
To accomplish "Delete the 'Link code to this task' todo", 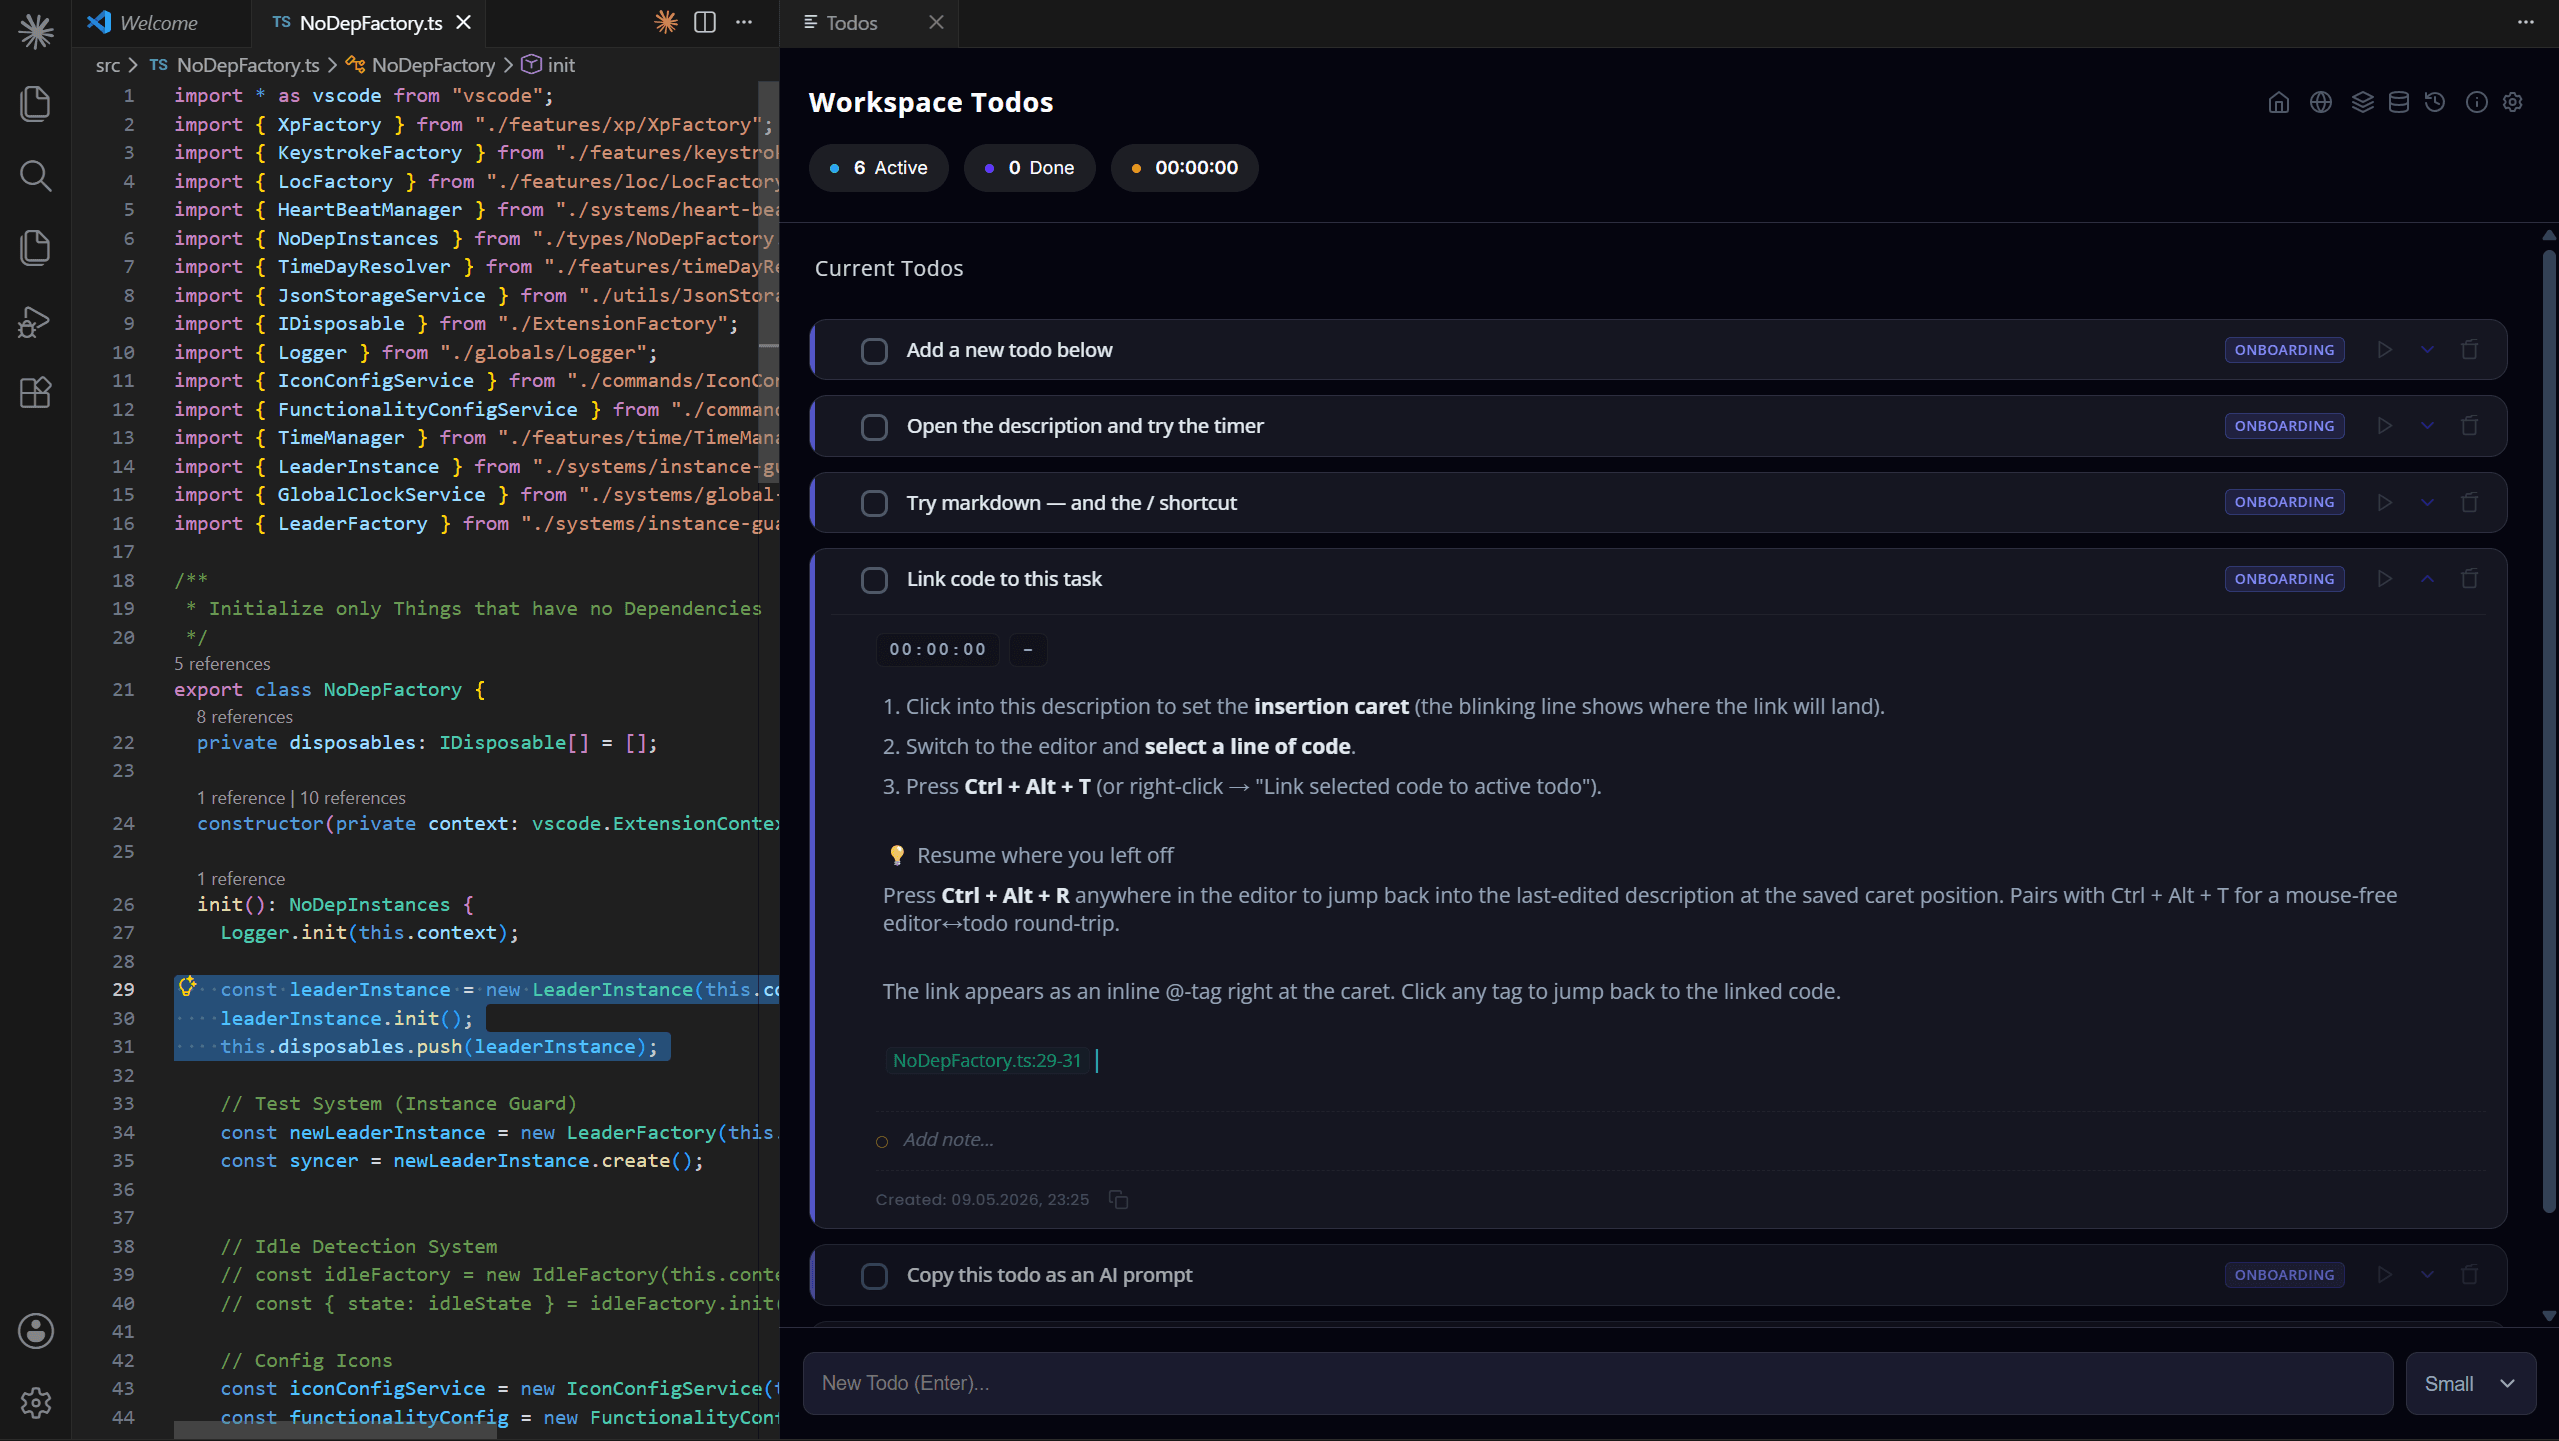I will [x=2469, y=579].
